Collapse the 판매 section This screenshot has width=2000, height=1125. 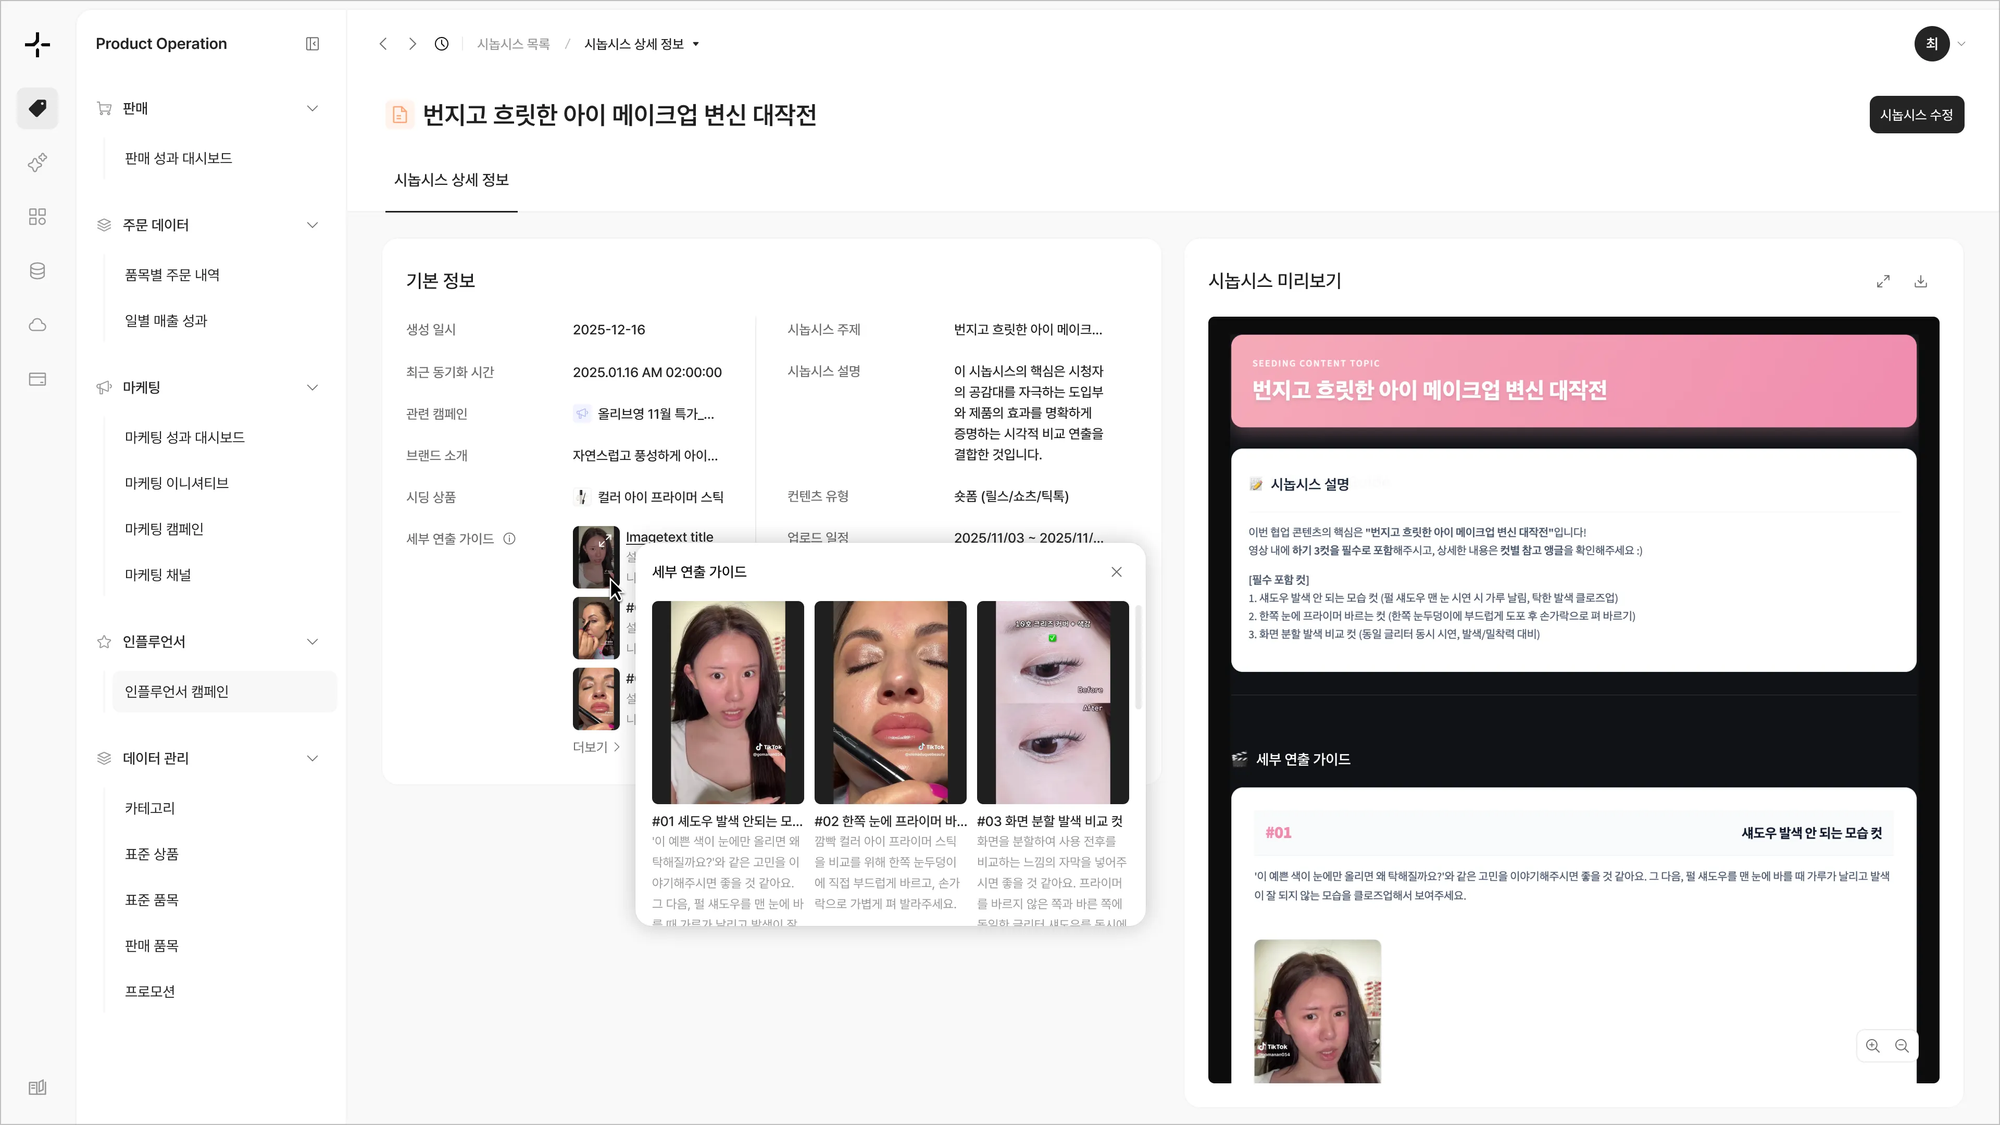[x=312, y=108]
